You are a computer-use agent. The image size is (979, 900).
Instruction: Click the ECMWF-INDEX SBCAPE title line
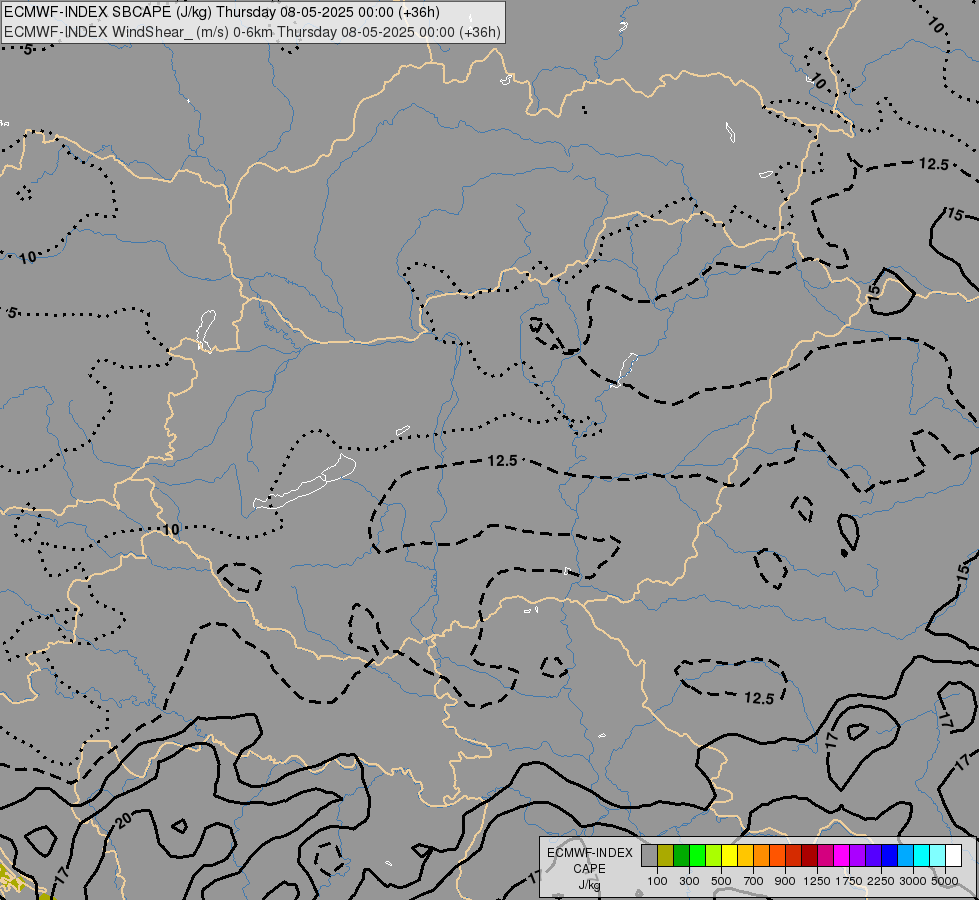point(222,12)
